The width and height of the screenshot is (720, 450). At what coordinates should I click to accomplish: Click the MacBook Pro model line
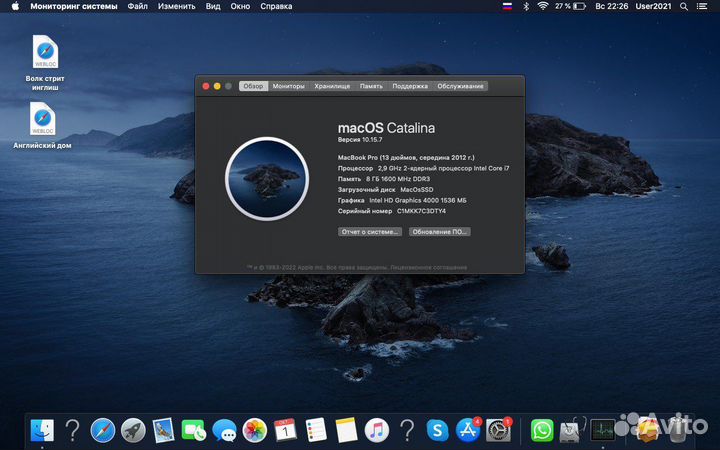(x=406, y=158)
